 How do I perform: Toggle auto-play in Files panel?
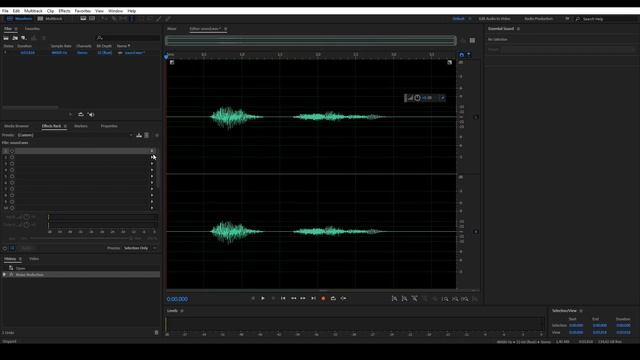[91, 115]
